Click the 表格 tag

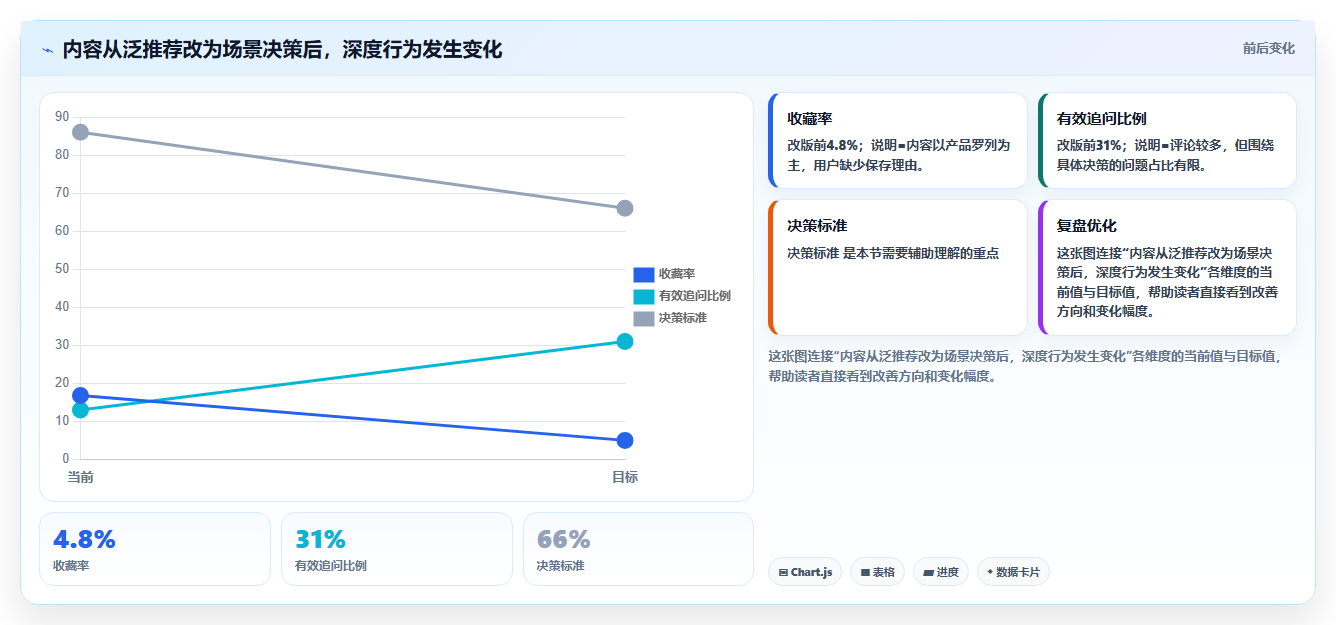[878, 572]
